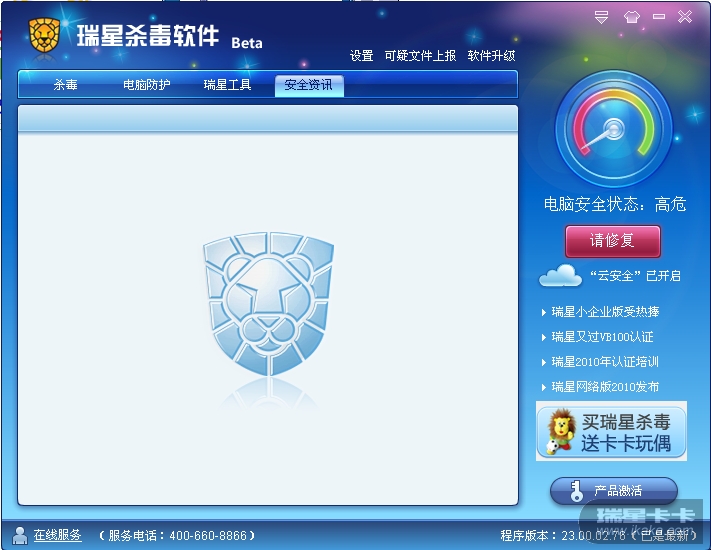Viewport: 711px width, 550px height.
Task: Click the service phone 400-660-8866 text
Action: coord(177,536)
